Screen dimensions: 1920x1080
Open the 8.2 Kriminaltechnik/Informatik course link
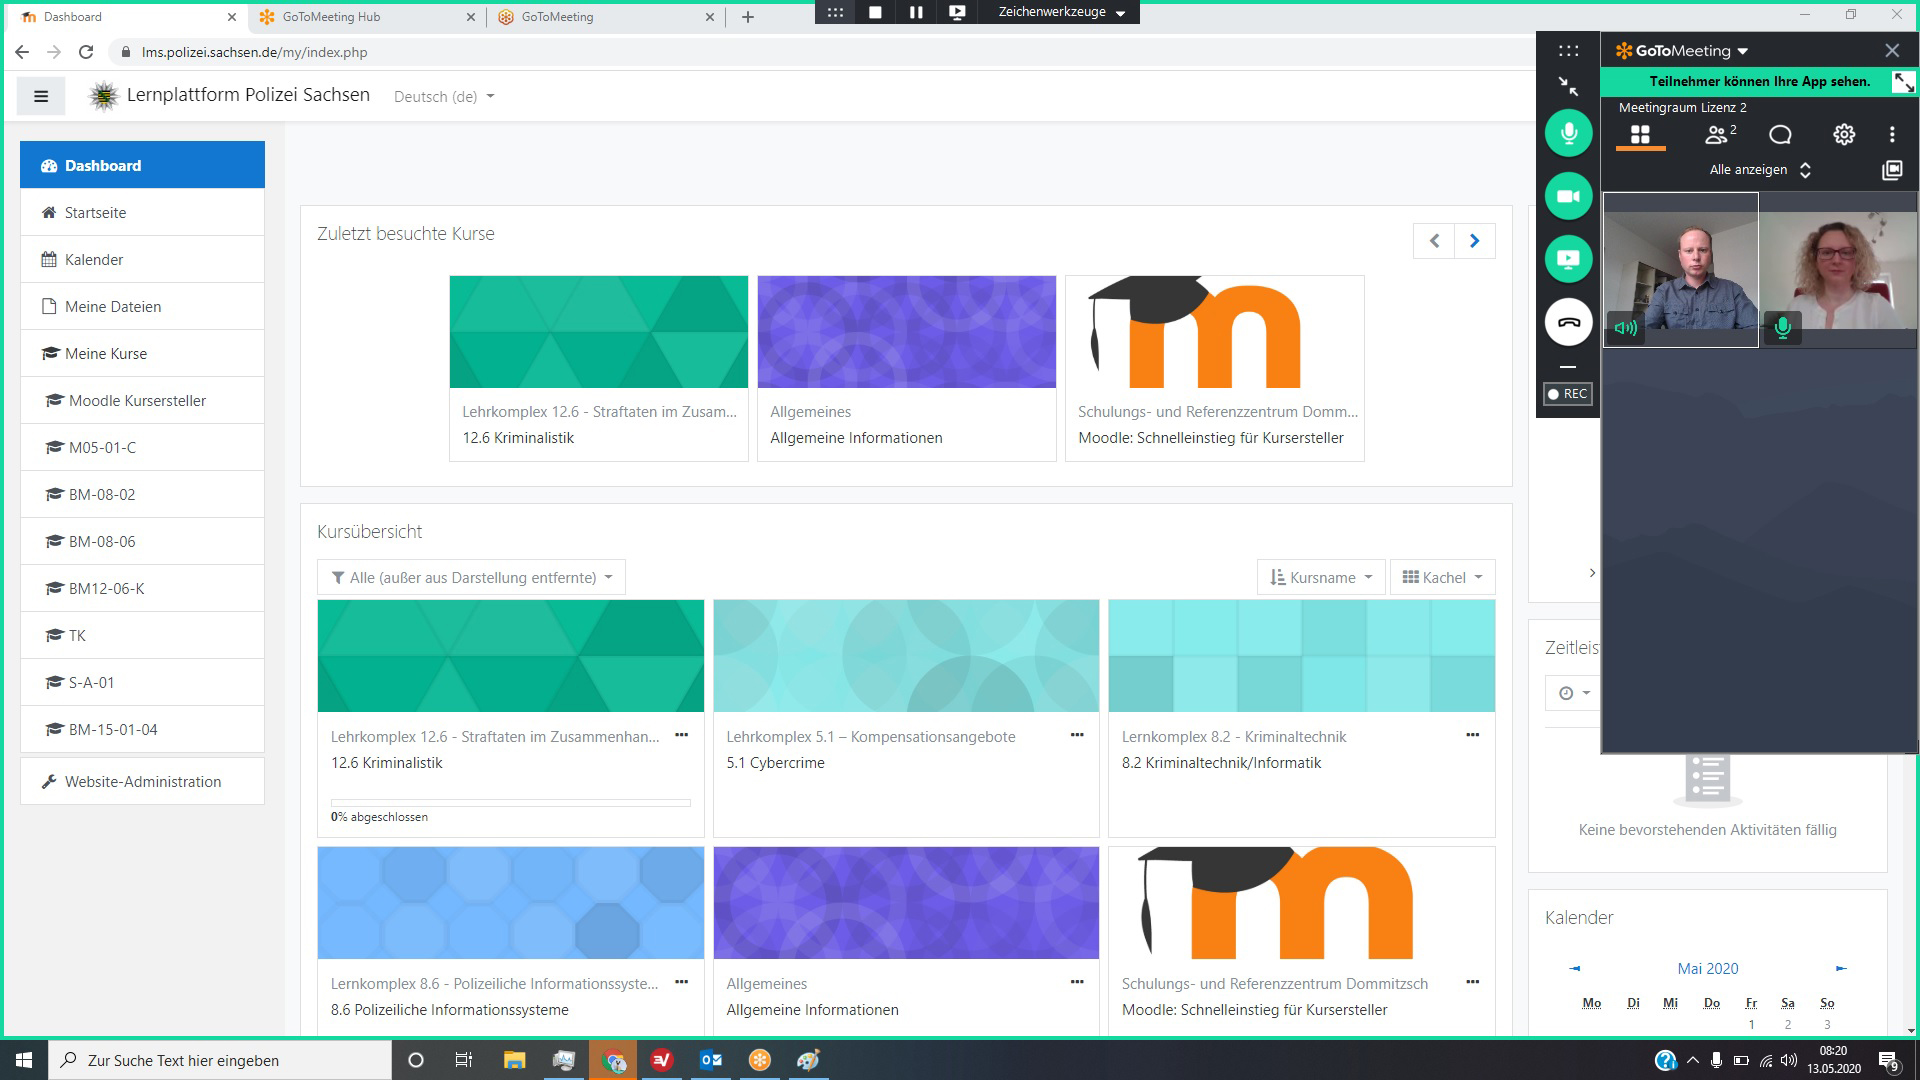point(1221,763)
